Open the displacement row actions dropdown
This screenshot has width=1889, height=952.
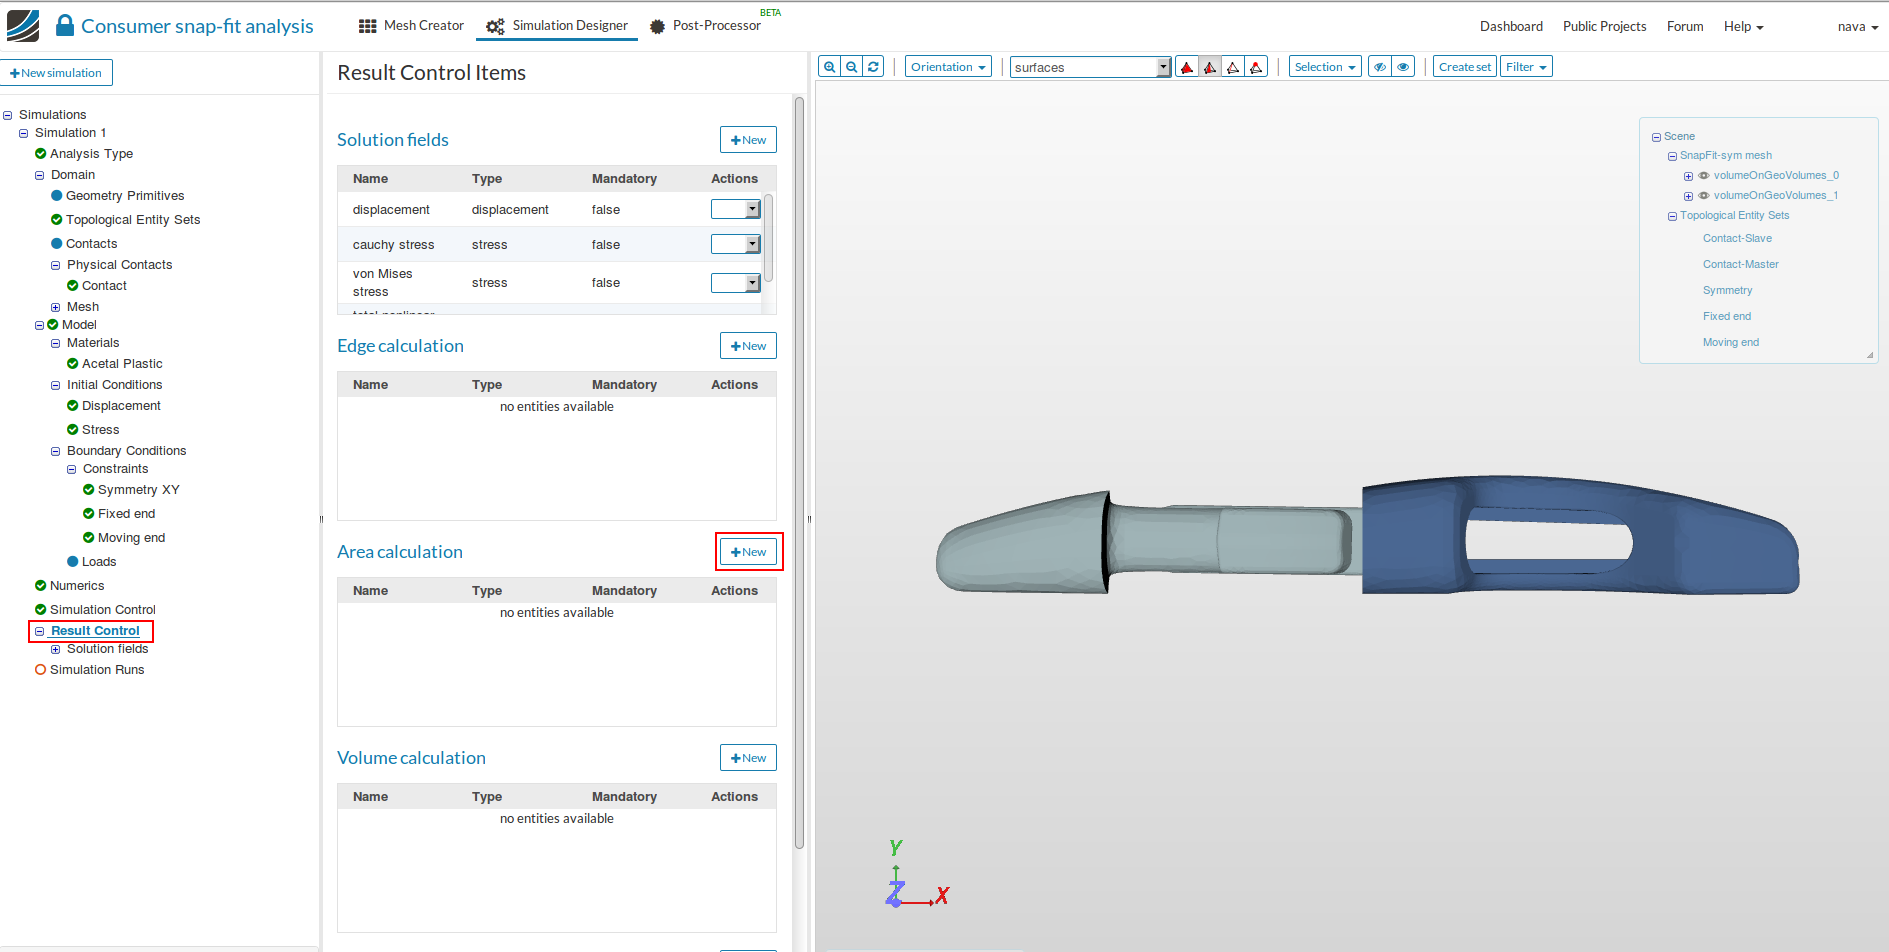736,209
